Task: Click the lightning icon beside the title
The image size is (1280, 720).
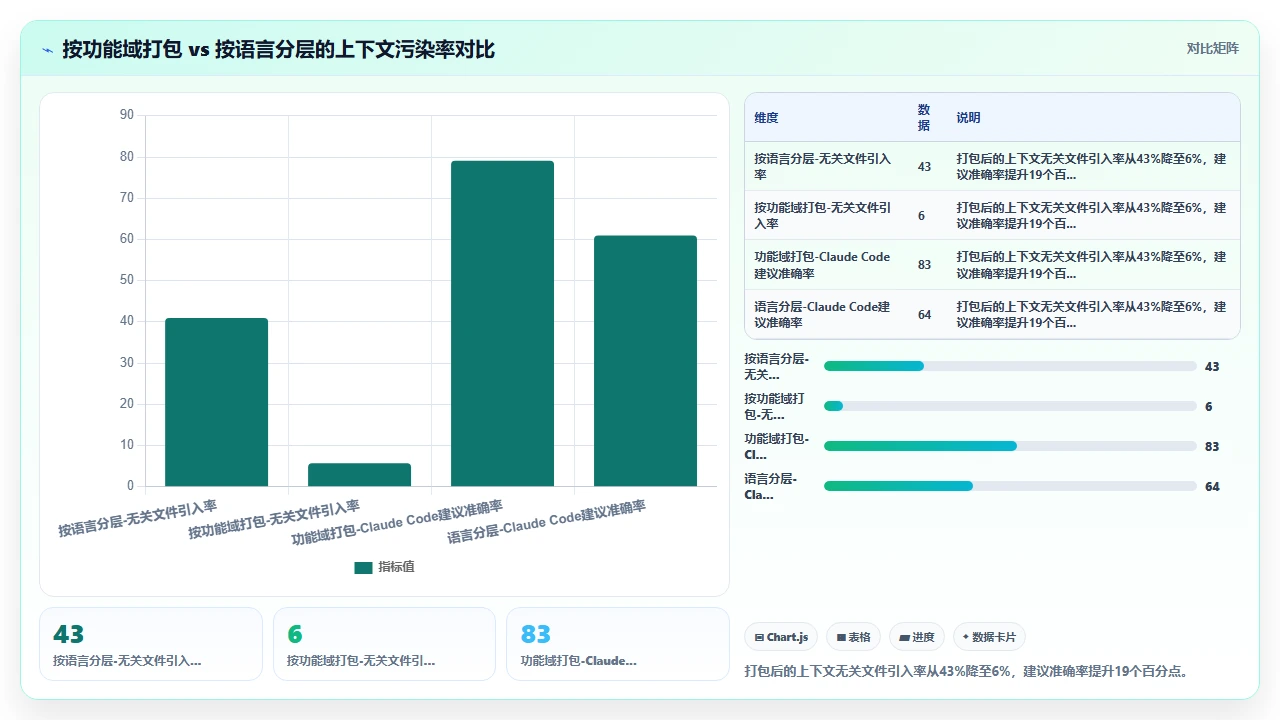Action: point(47,50)
